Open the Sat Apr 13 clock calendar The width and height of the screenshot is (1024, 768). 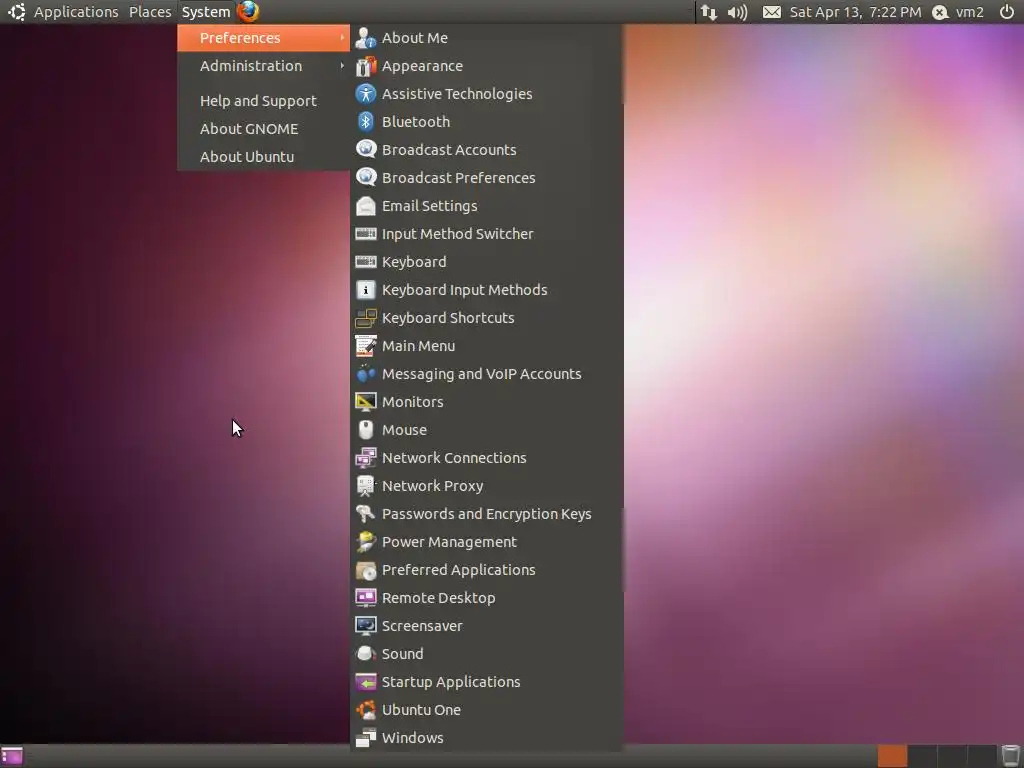coord(856,12)
